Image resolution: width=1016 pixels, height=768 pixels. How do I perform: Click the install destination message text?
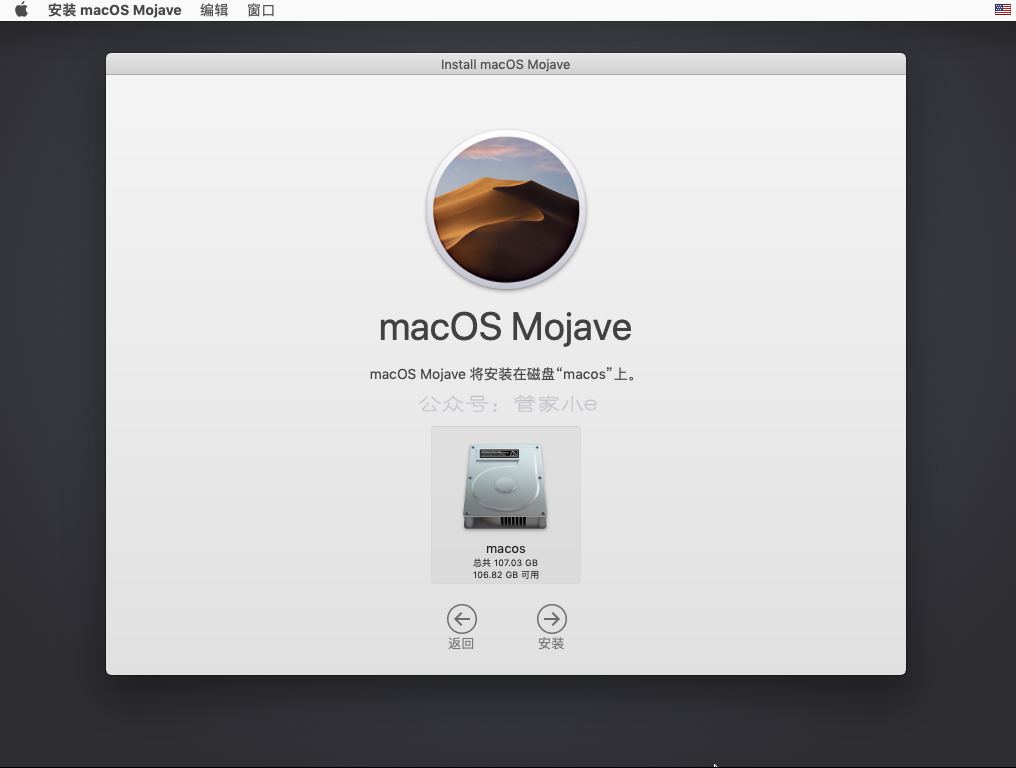pos(504,374)
